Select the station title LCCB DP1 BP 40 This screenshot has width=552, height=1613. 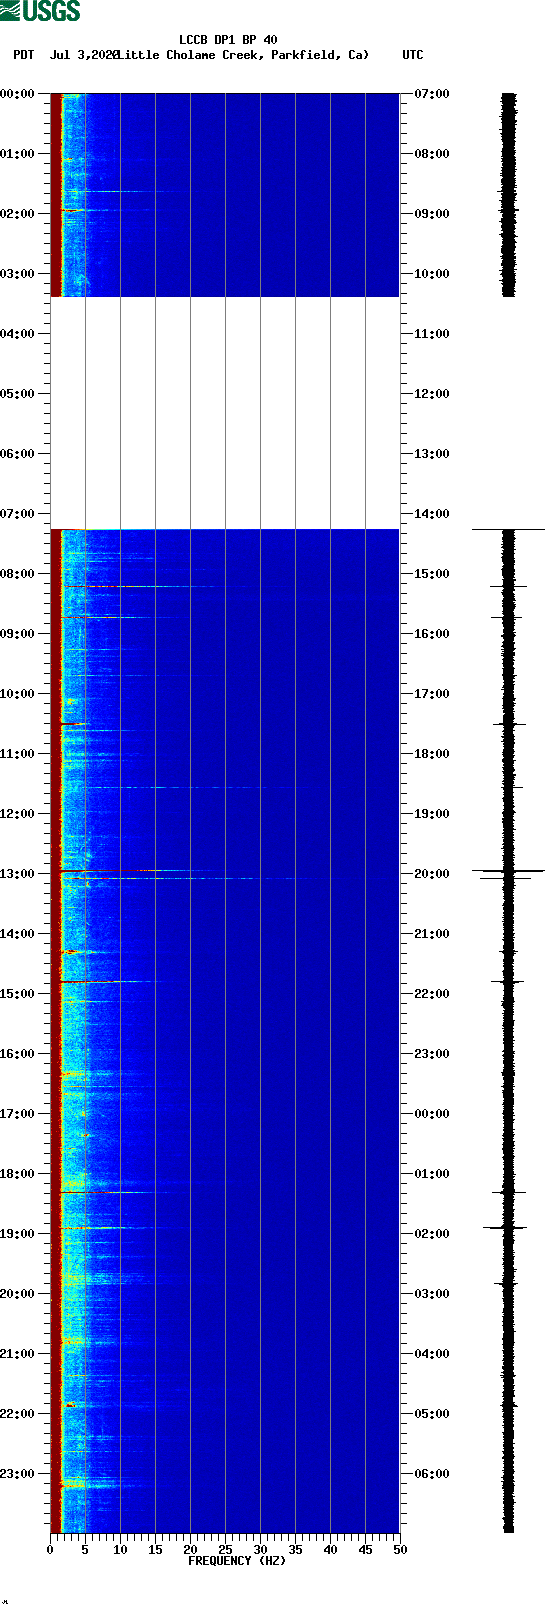coord(228,41)
